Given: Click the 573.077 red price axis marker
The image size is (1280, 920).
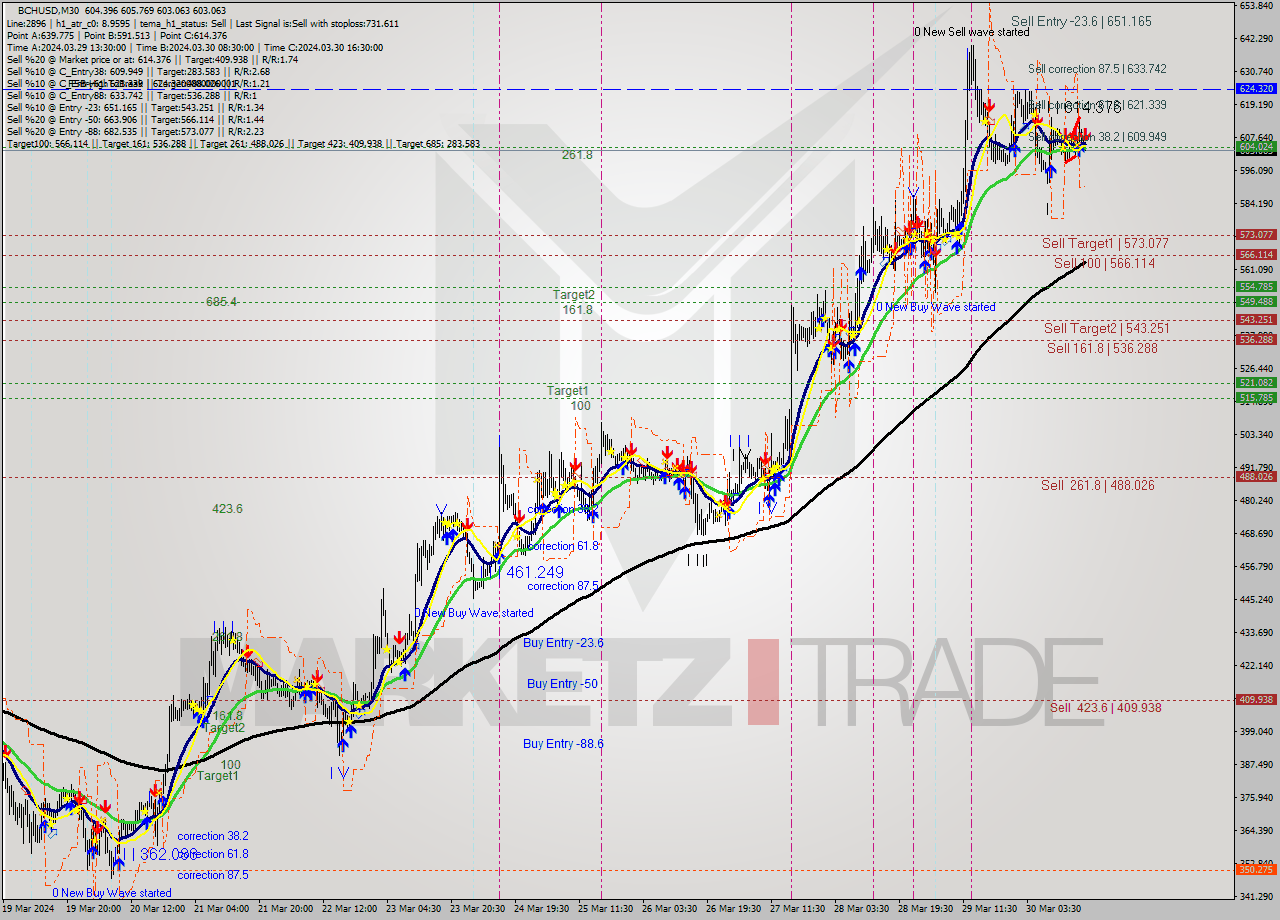Looking at the screenshot, I should (1256, 235).
